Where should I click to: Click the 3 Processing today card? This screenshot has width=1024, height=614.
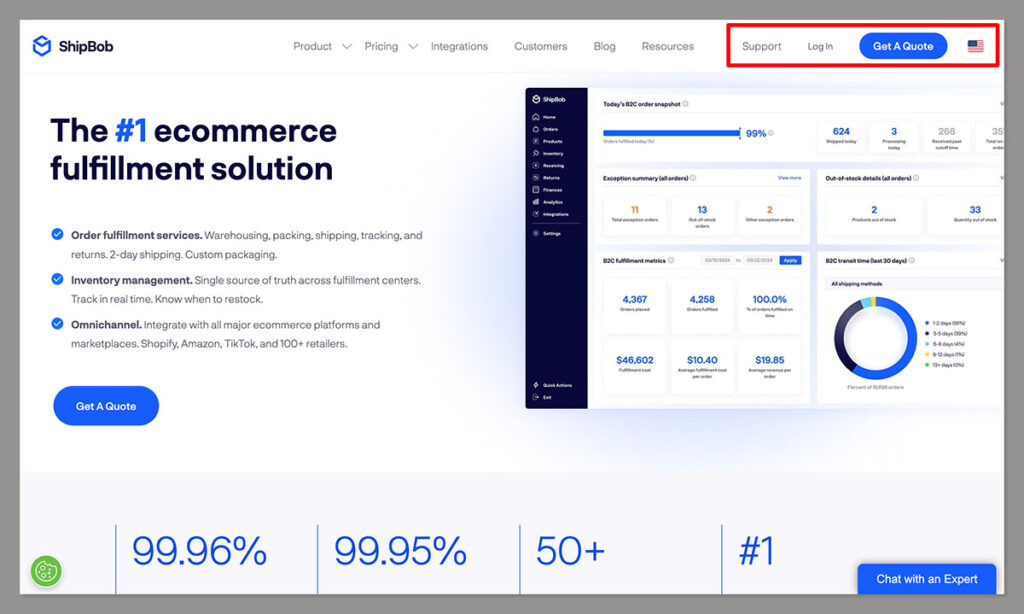point(894,137)
